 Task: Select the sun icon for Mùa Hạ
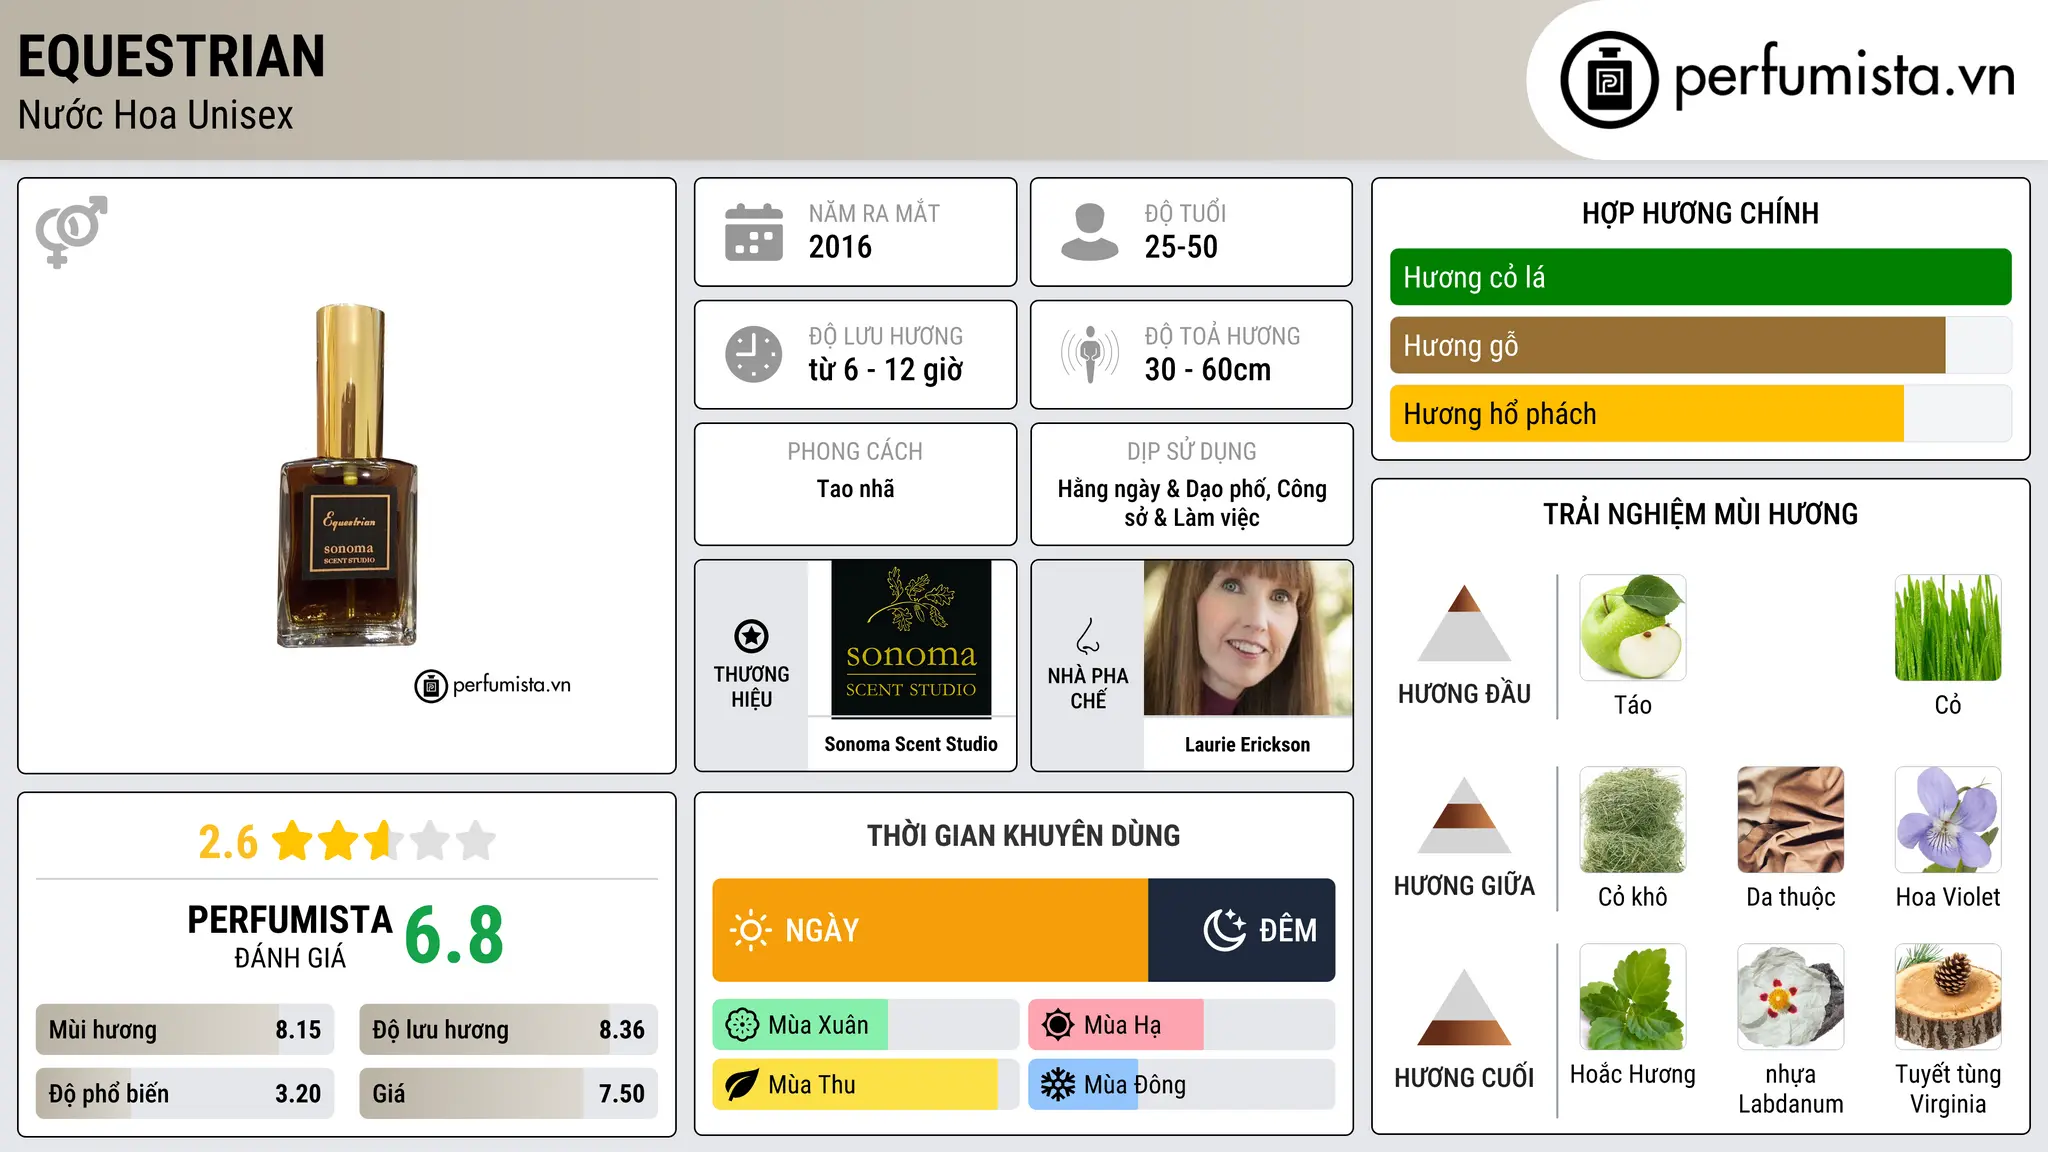[x=1058, y=1025]
